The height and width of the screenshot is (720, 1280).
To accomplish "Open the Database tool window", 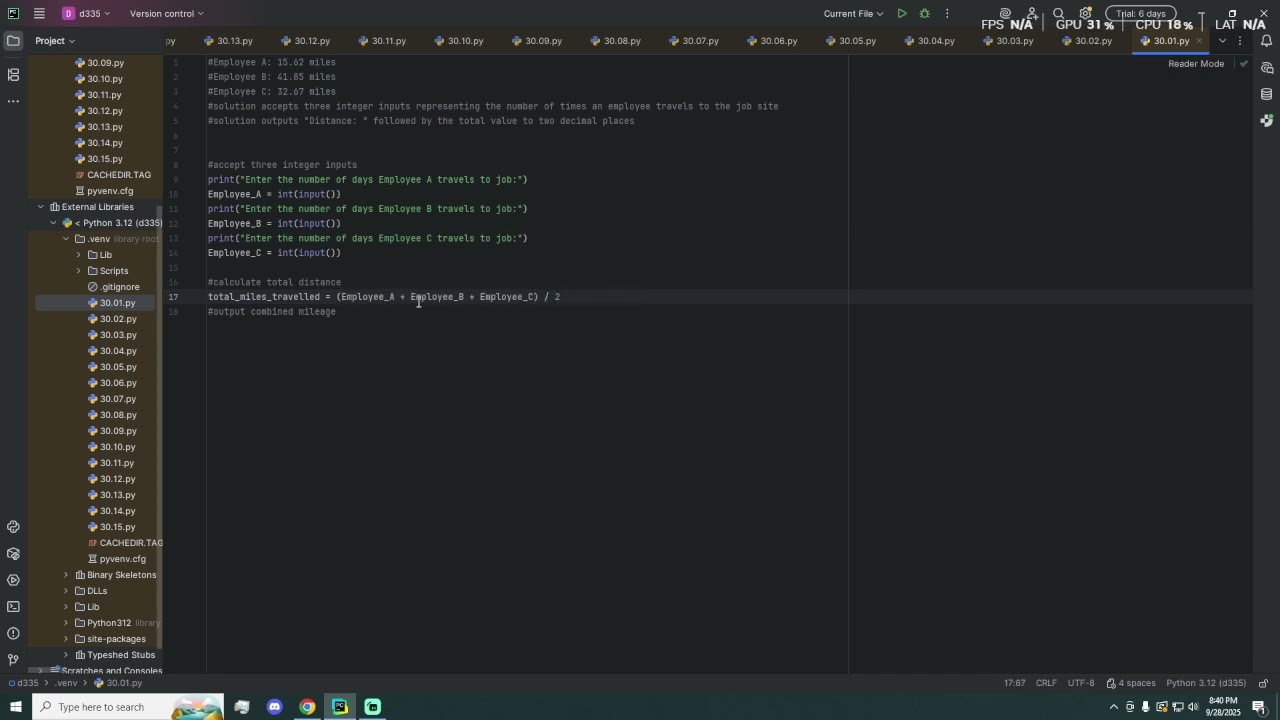I will pos(1266,94).
